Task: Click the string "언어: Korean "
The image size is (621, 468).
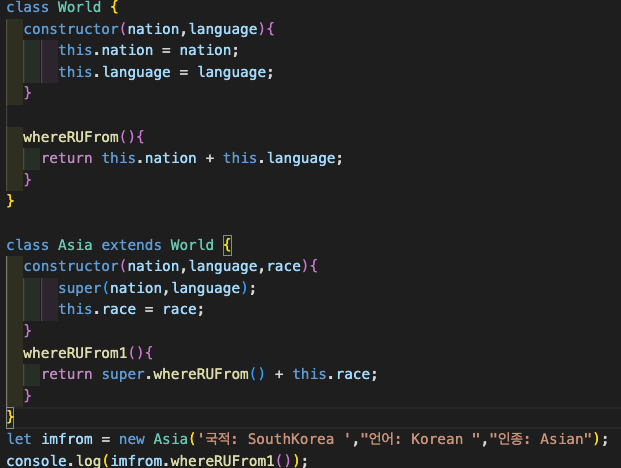Action: [421, 439]
